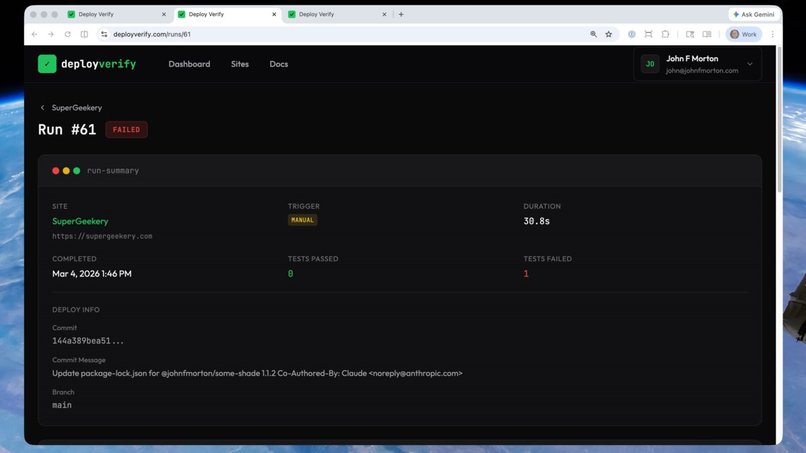Click the yellow dot in run-summary header
This screenshot has width=806, height=453.
66,171
